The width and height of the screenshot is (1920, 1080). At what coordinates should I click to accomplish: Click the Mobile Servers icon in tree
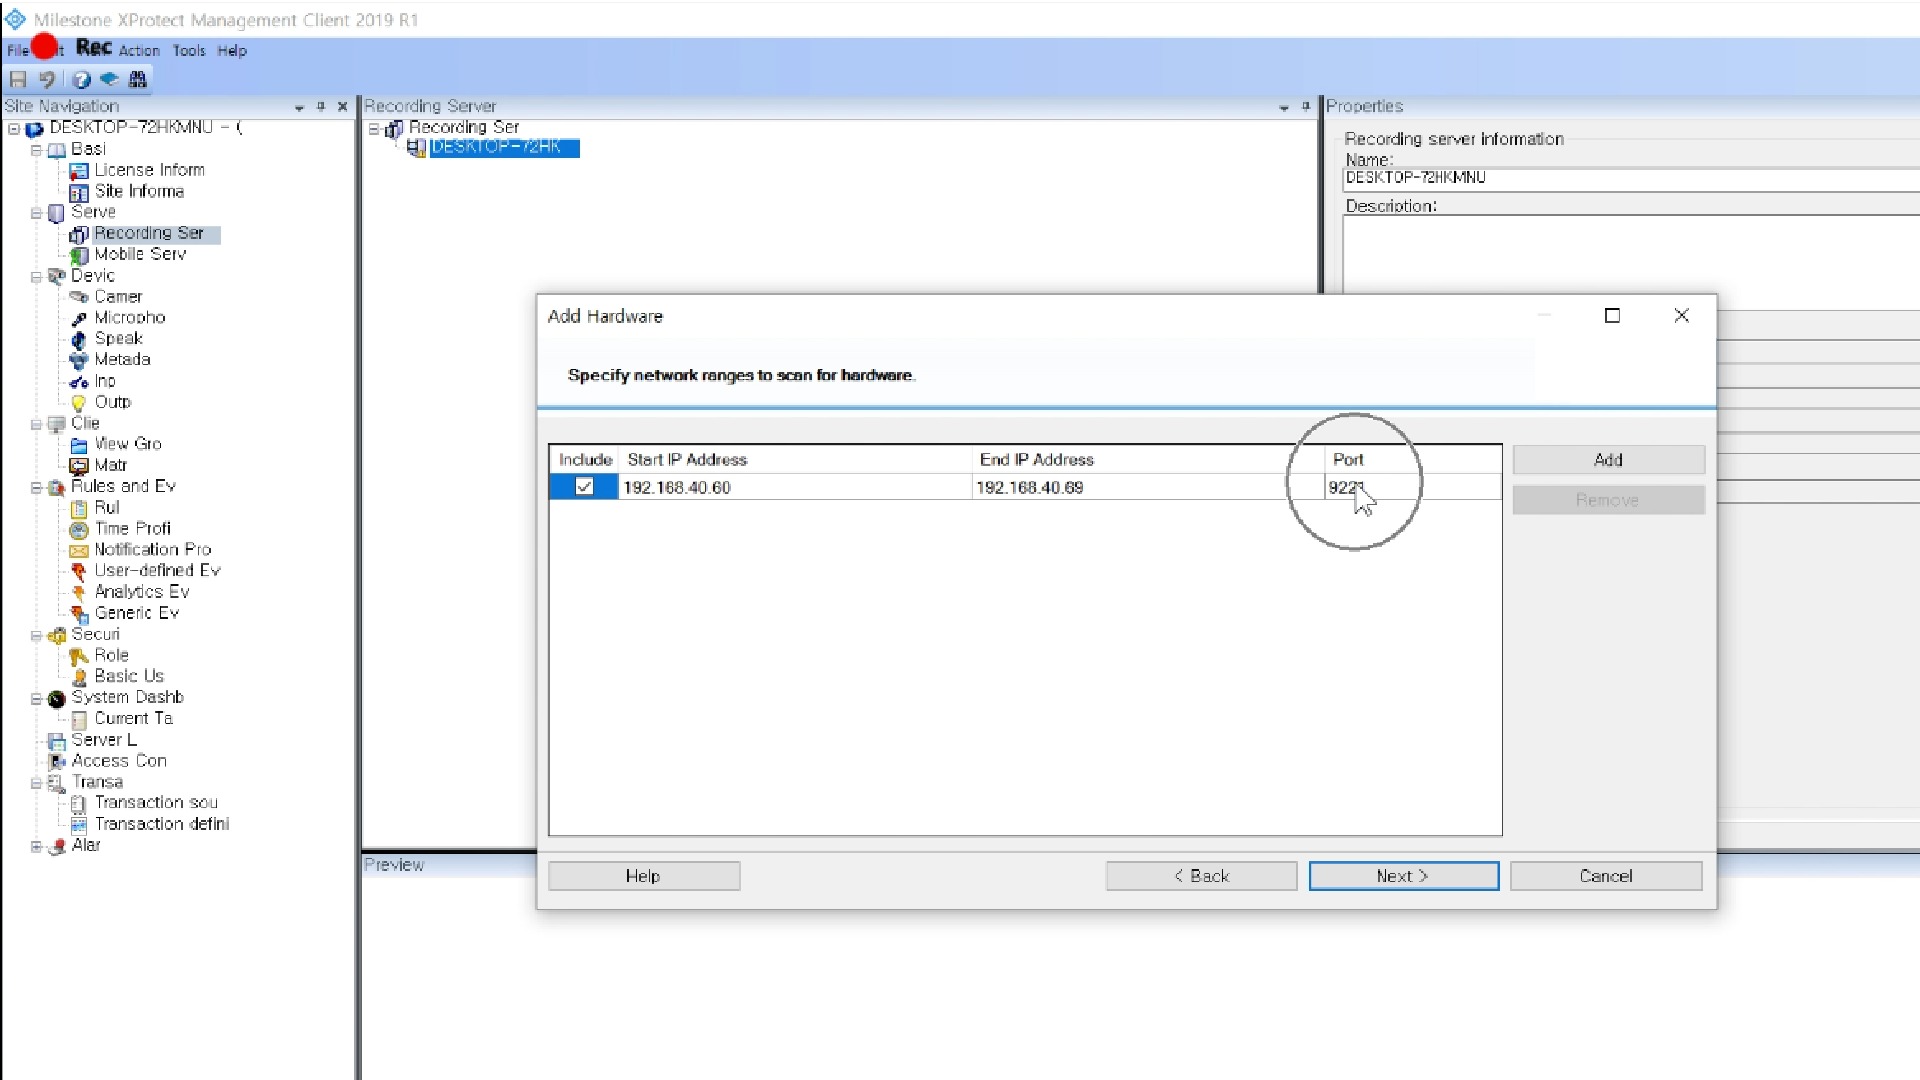tap(79, 255)
